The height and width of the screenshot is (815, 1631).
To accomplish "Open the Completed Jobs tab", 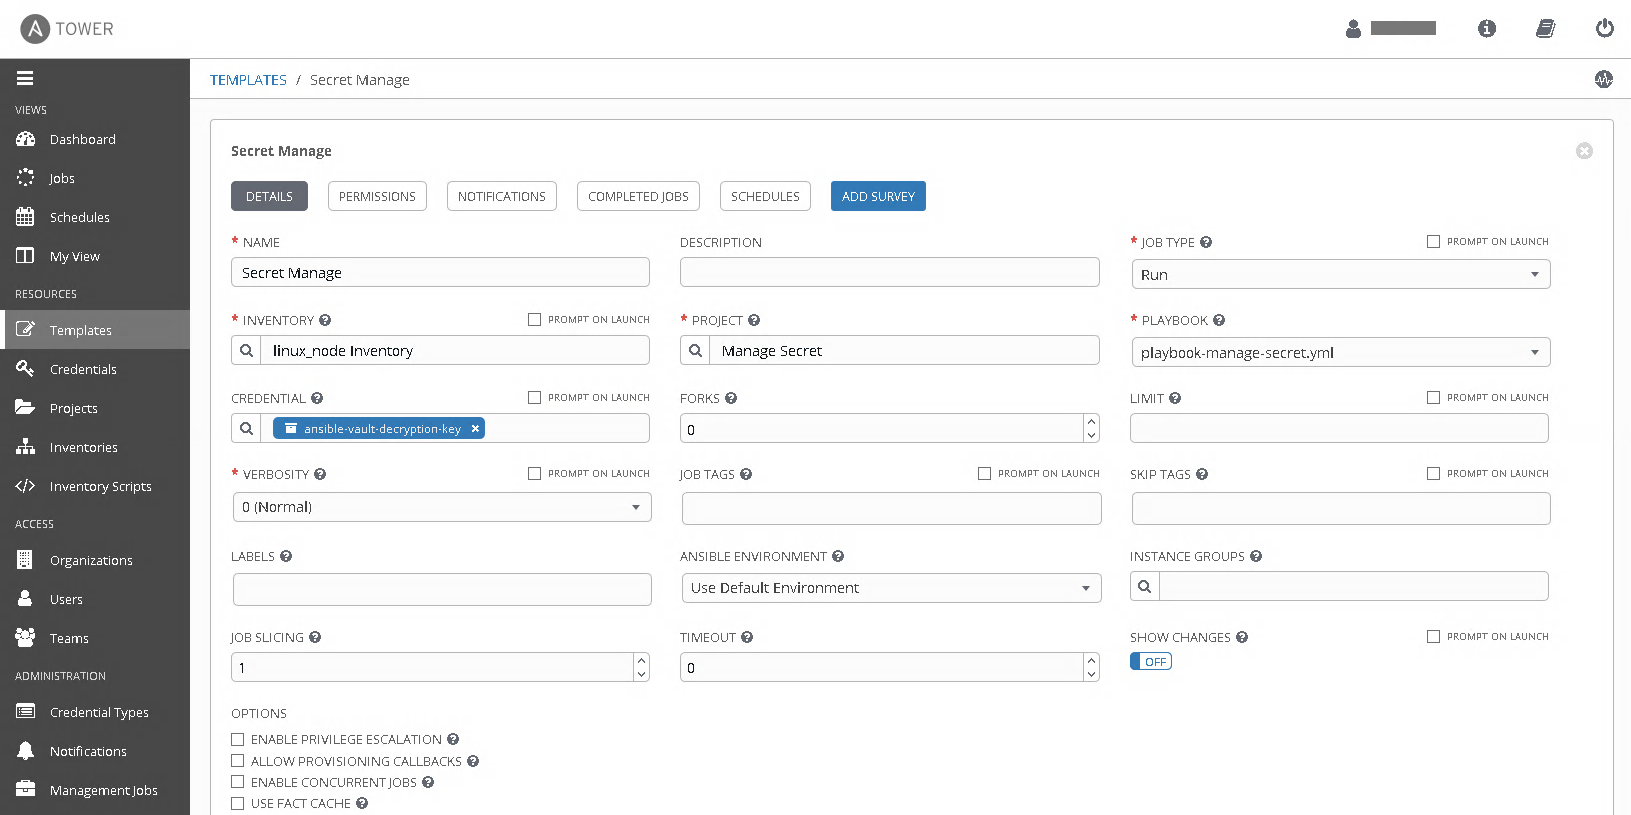I will (x=638, y=197).
